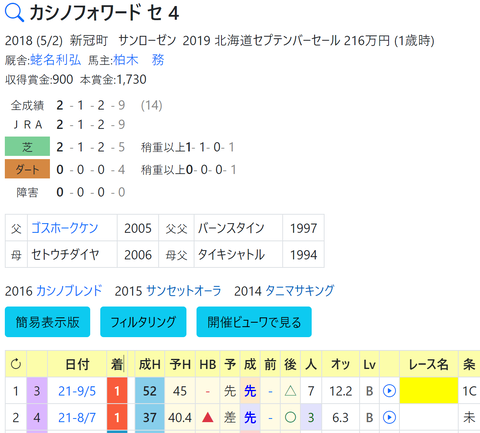Open sibling link タニマサキング

[x=300, y=291]
